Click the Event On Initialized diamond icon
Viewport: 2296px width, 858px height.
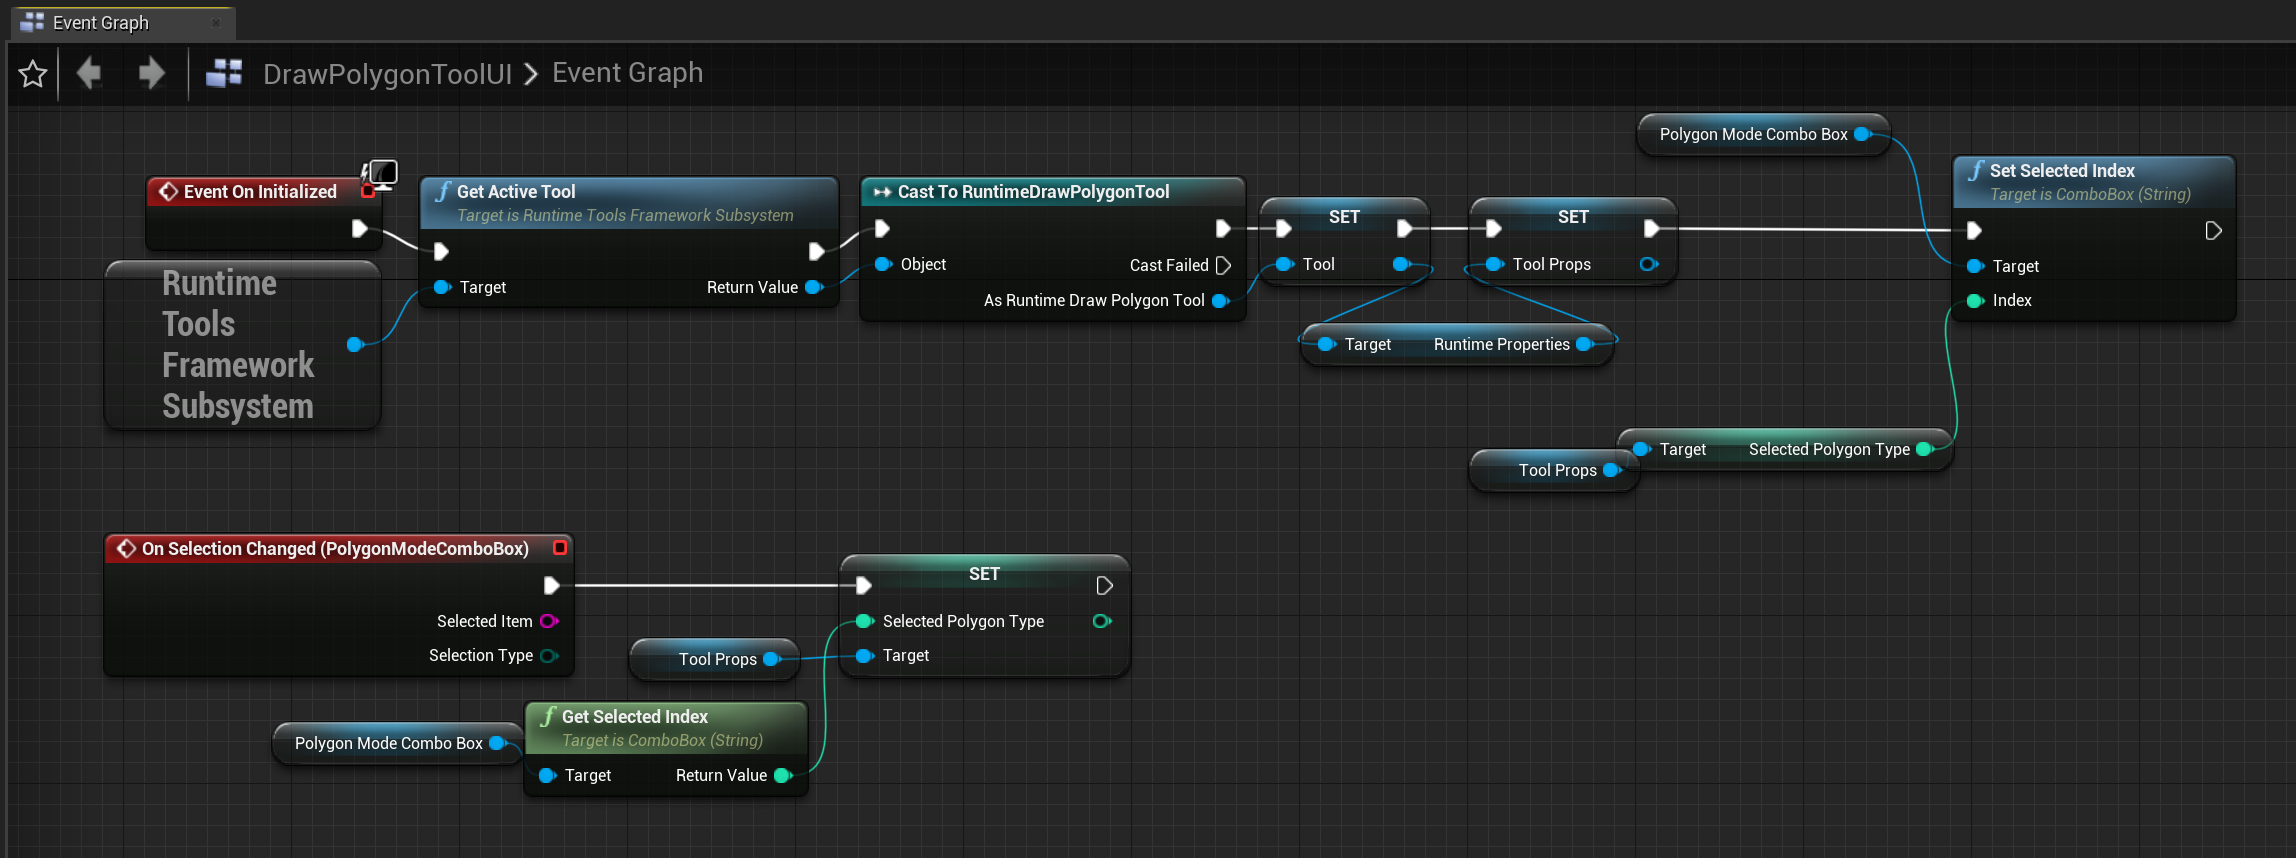[x=168, y=191]
